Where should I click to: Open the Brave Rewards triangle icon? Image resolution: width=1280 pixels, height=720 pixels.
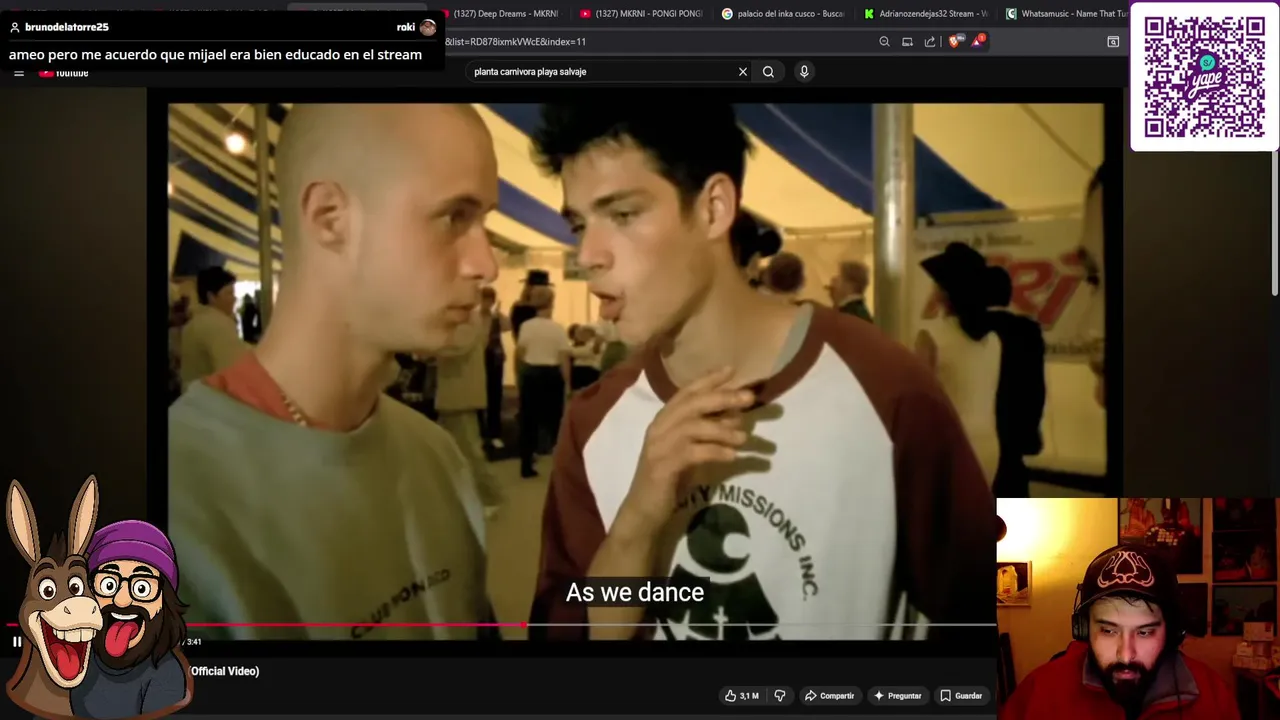978,42
